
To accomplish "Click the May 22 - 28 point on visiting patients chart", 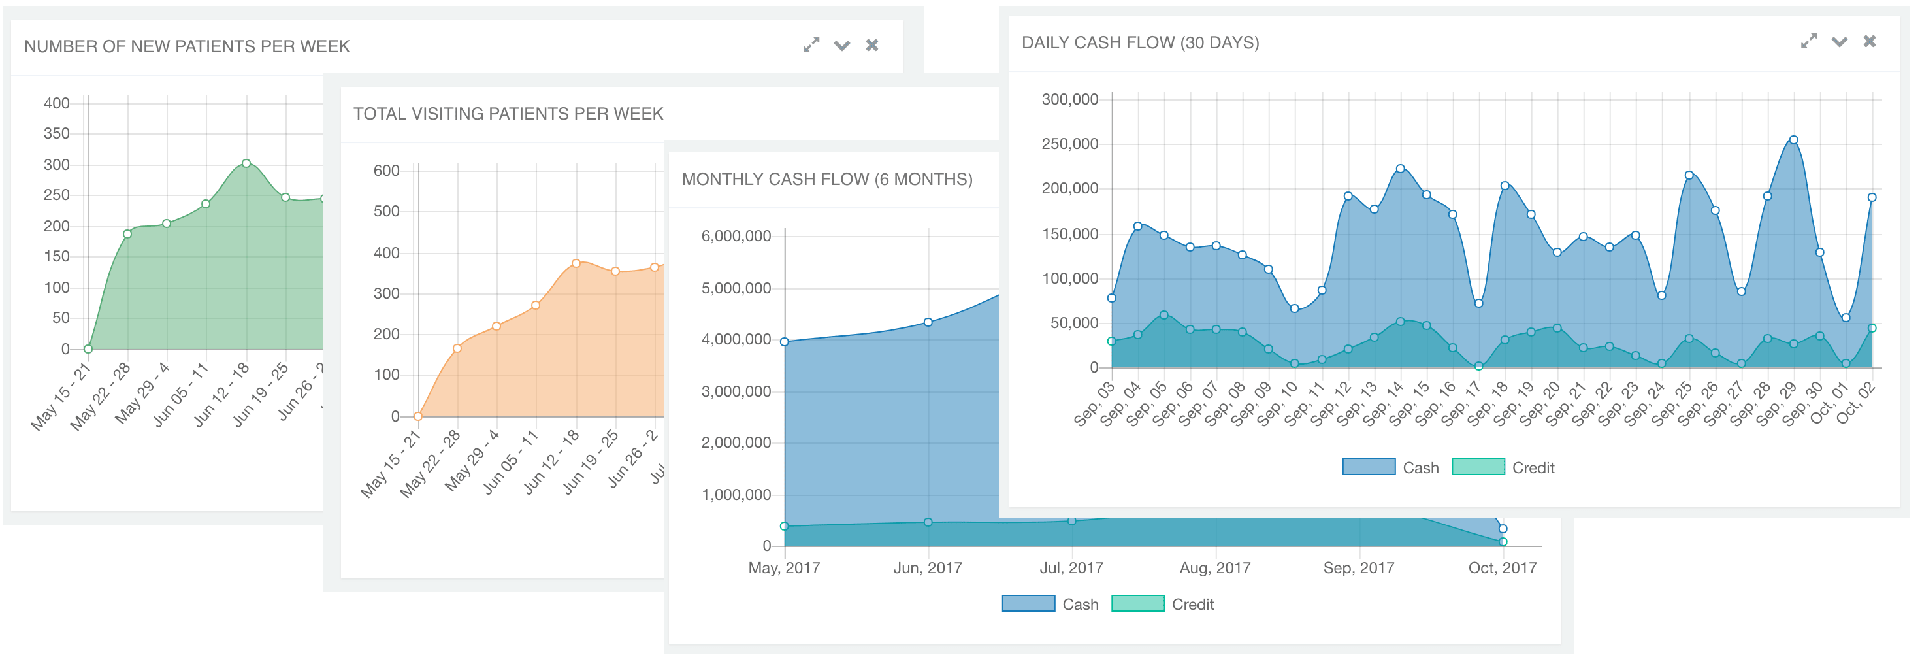I will [x=457, y=348].
